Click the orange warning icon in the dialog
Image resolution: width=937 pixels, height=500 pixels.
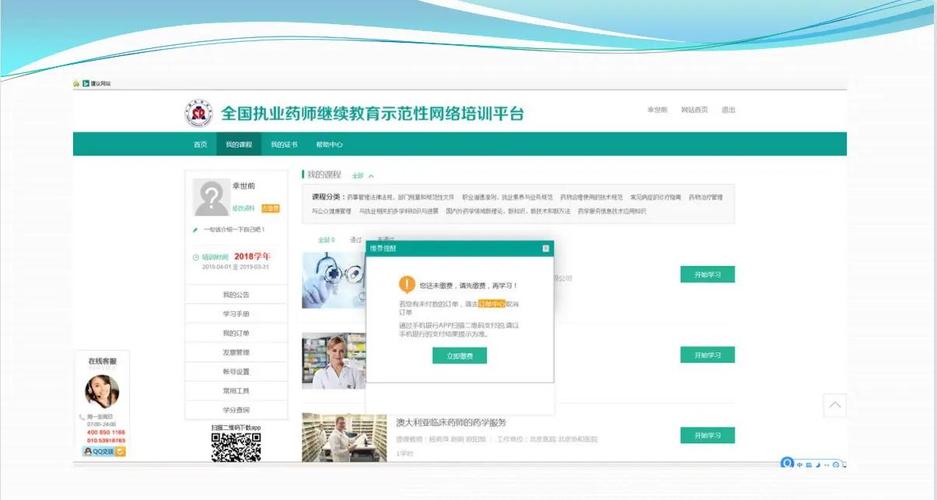tap(407, 284)
